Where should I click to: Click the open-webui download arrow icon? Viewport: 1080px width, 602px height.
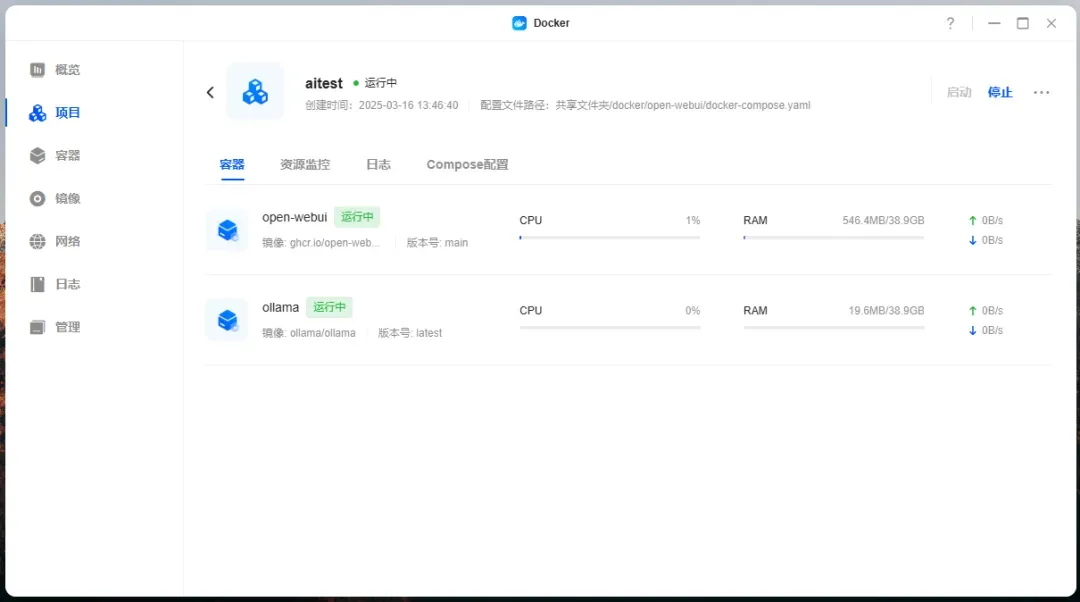coord(973,240)
